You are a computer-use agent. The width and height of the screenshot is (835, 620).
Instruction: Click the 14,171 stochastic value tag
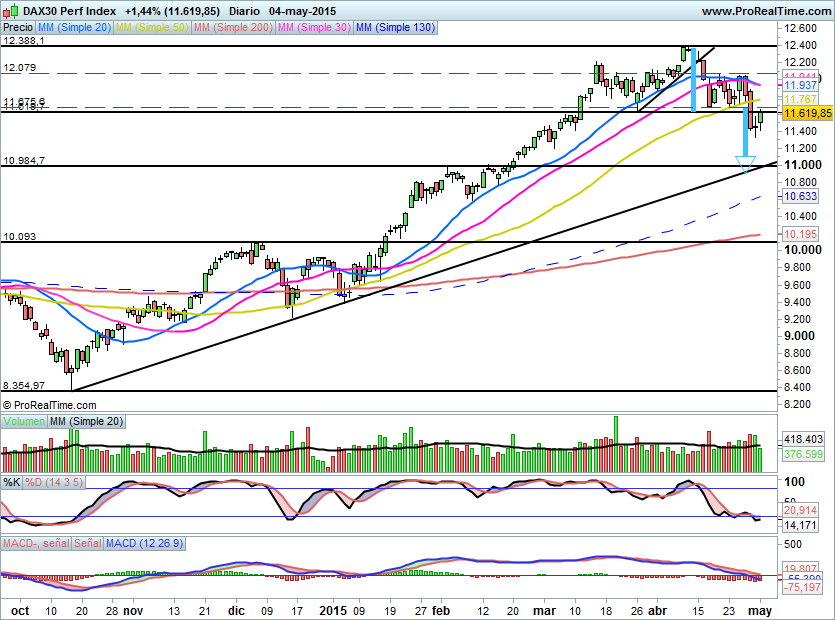800,525
